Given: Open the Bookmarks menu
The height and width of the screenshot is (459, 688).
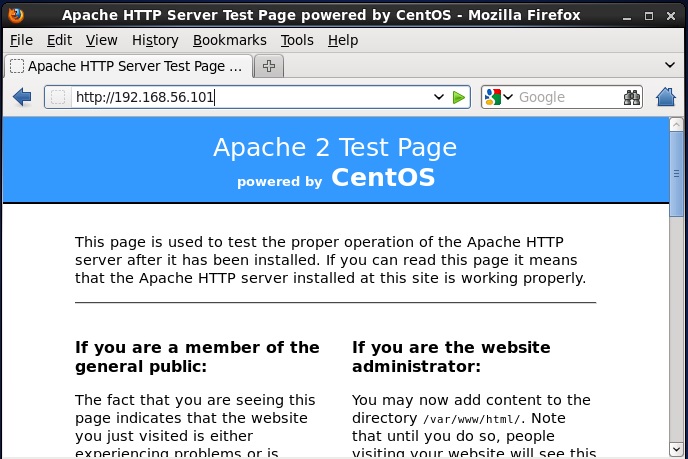Looking at the screenshot, I should click(229, 40).
